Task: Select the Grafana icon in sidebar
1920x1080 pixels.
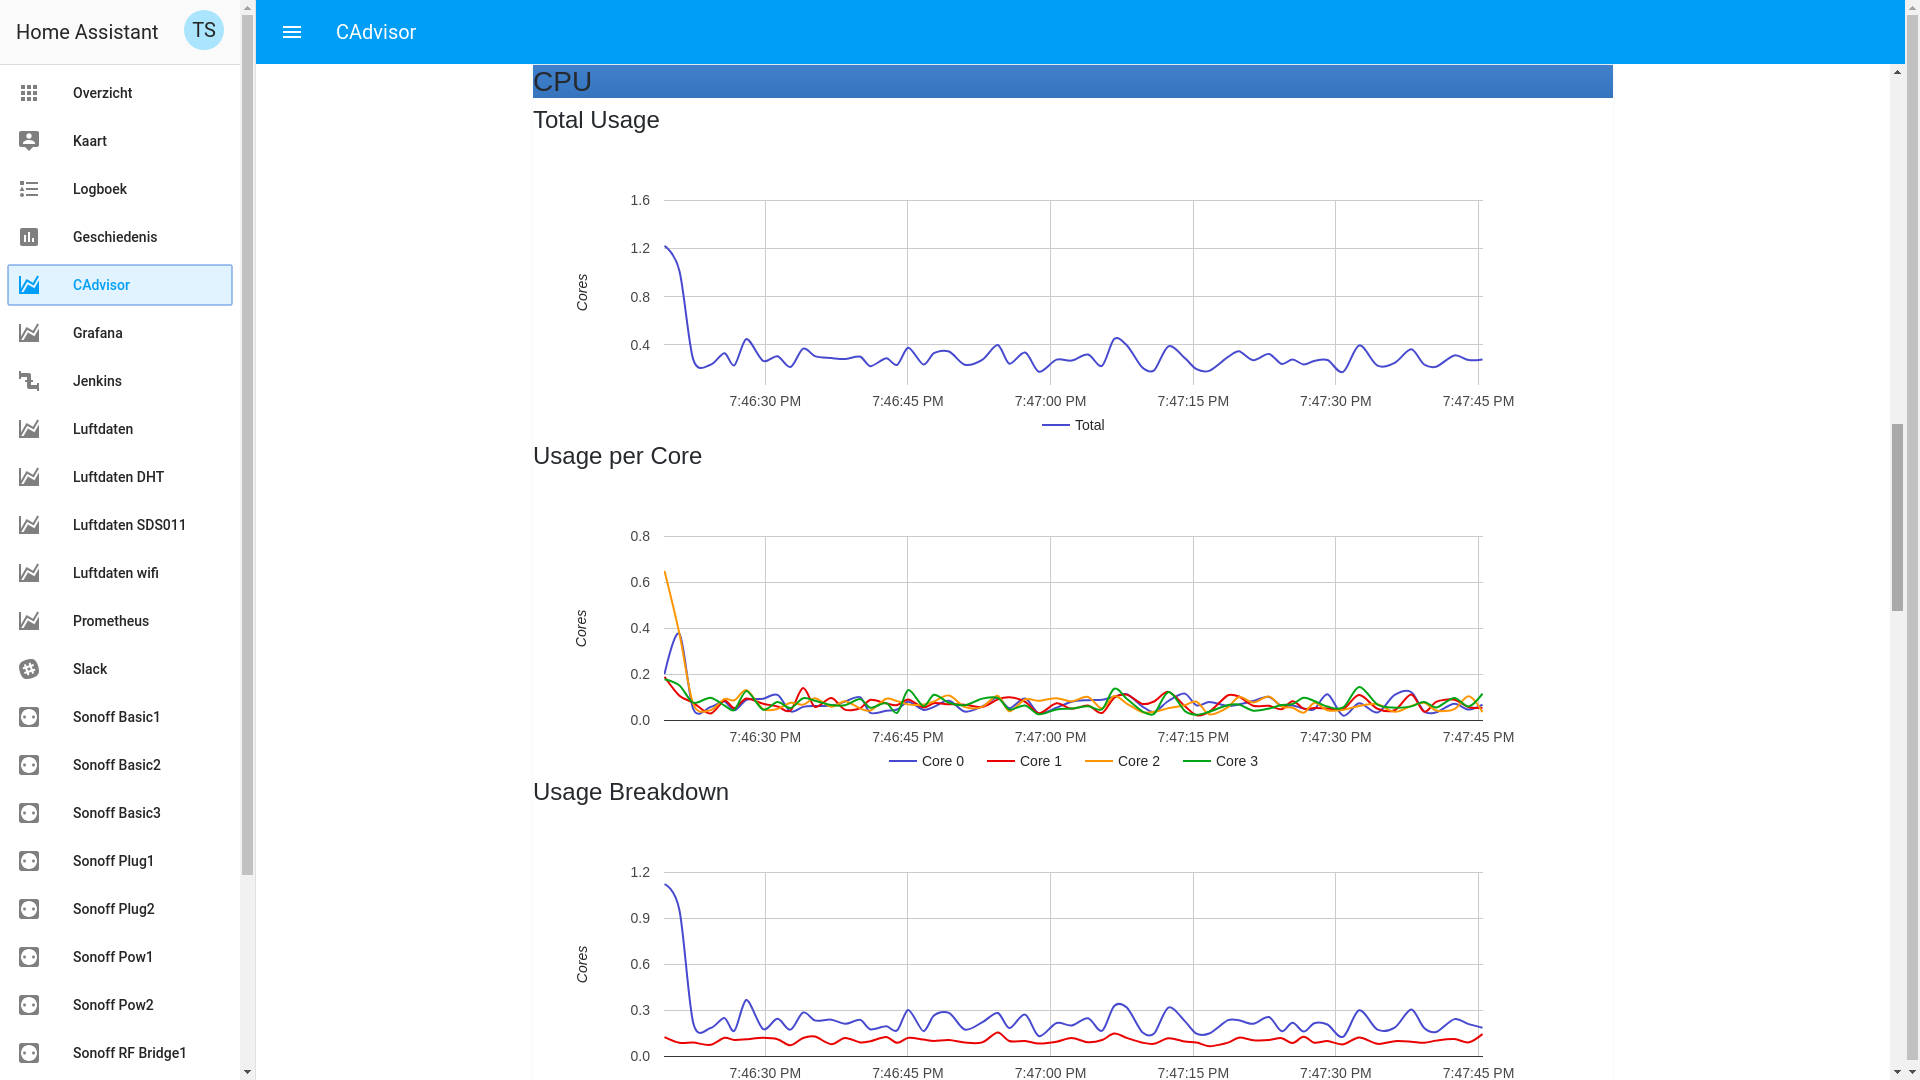Action: (x=29, y=332)
